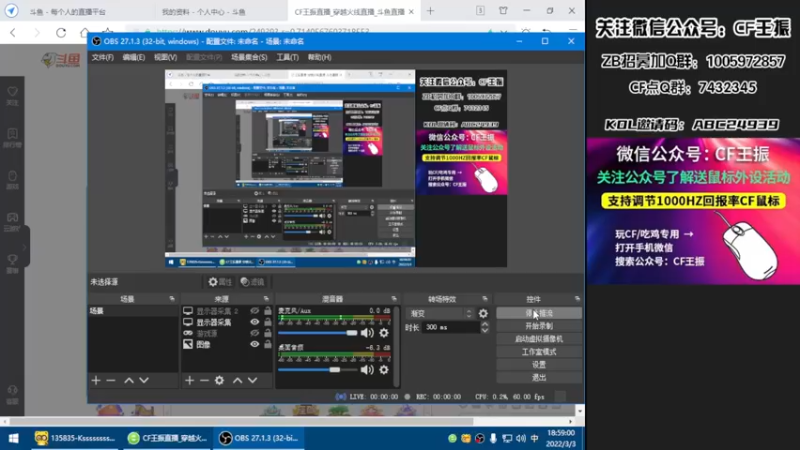Close the CF王振直播 browser tab
This screenshot has width=800, height=450.
[x=411, y=11]
